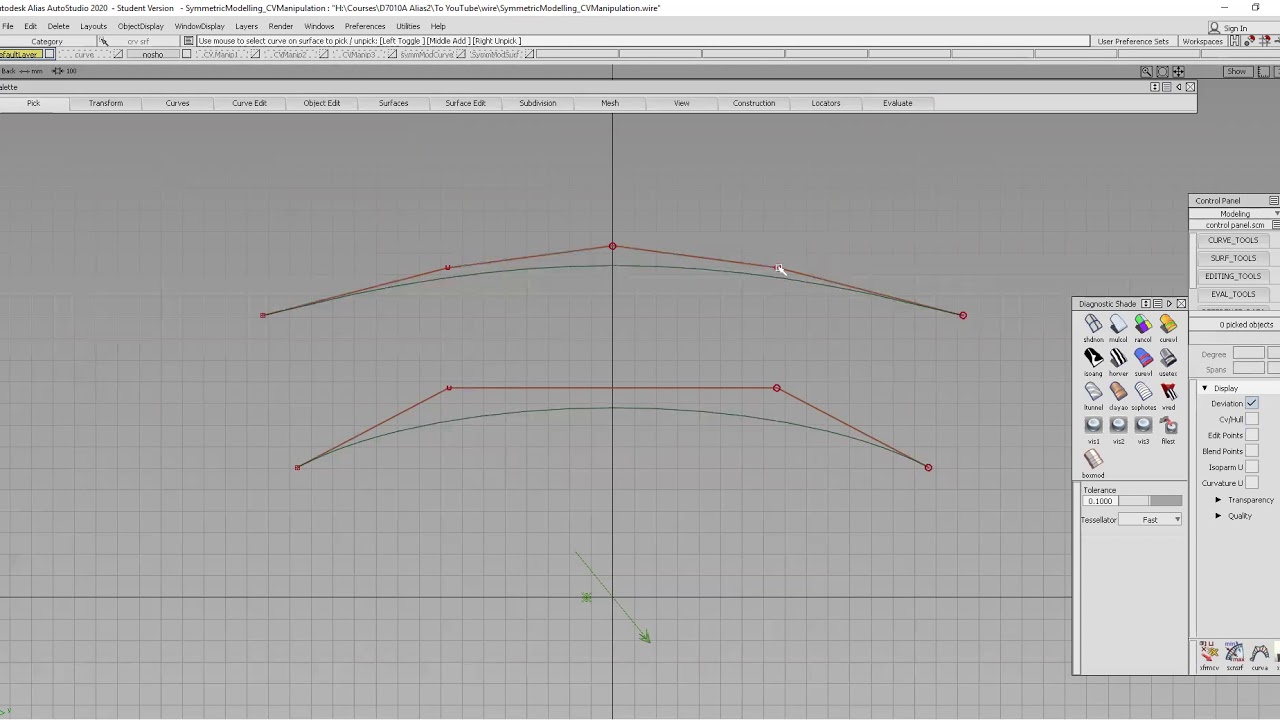This screenshot has width=1280, height=720.
Task: Apply the clayao clay ambient occlusion shader
Action: [1118, 393]
